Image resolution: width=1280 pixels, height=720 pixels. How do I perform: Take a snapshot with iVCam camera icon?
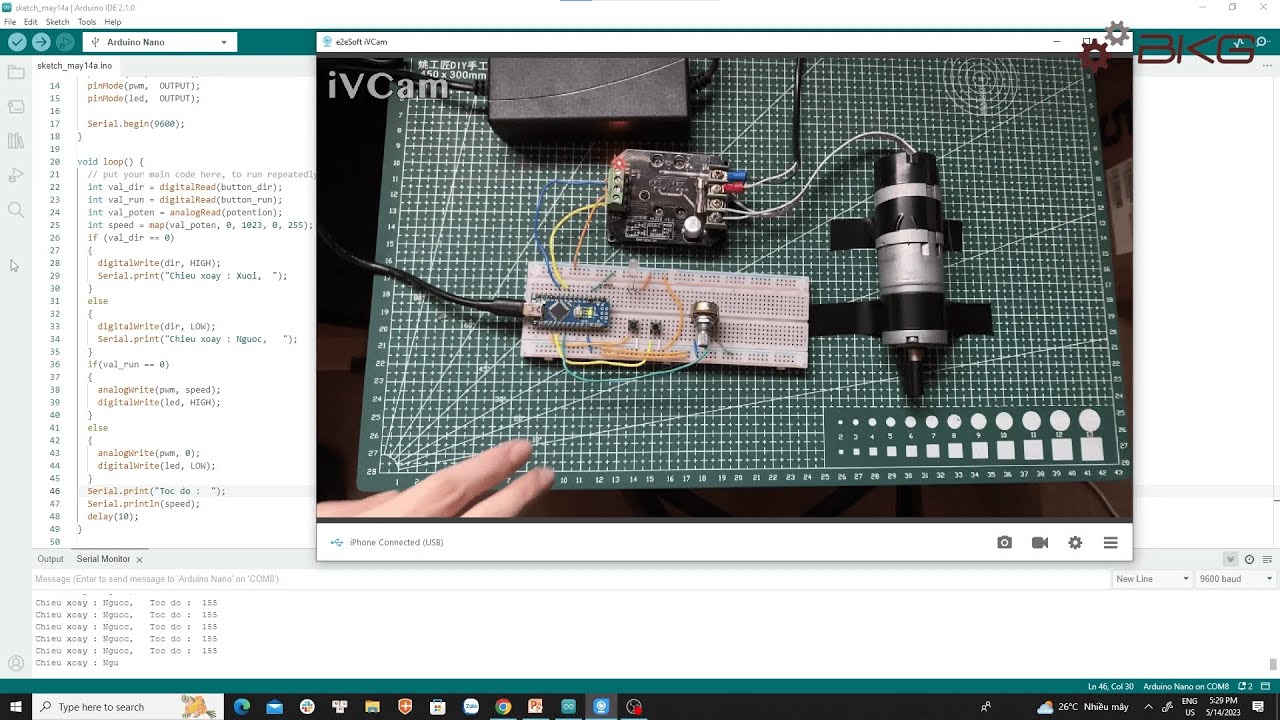1004,542
